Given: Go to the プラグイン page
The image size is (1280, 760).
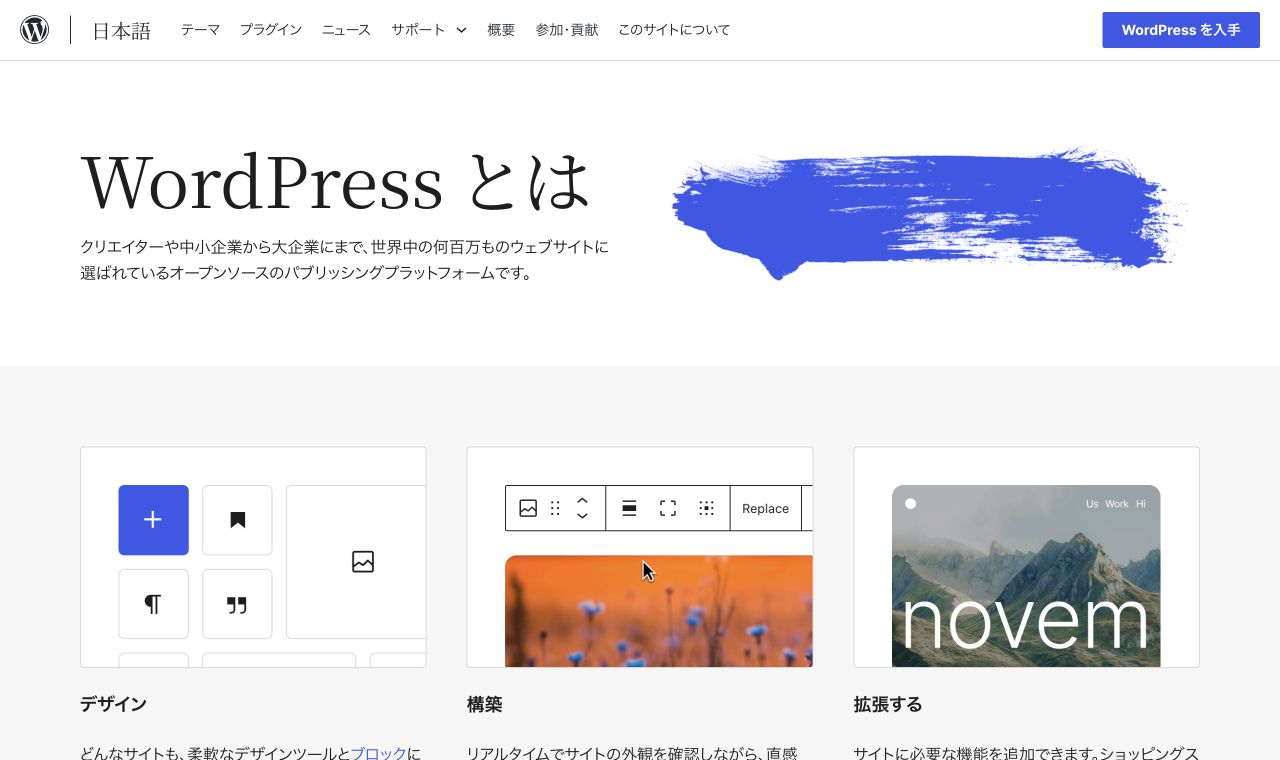Looking at the screenshot, I should [271, 30].
